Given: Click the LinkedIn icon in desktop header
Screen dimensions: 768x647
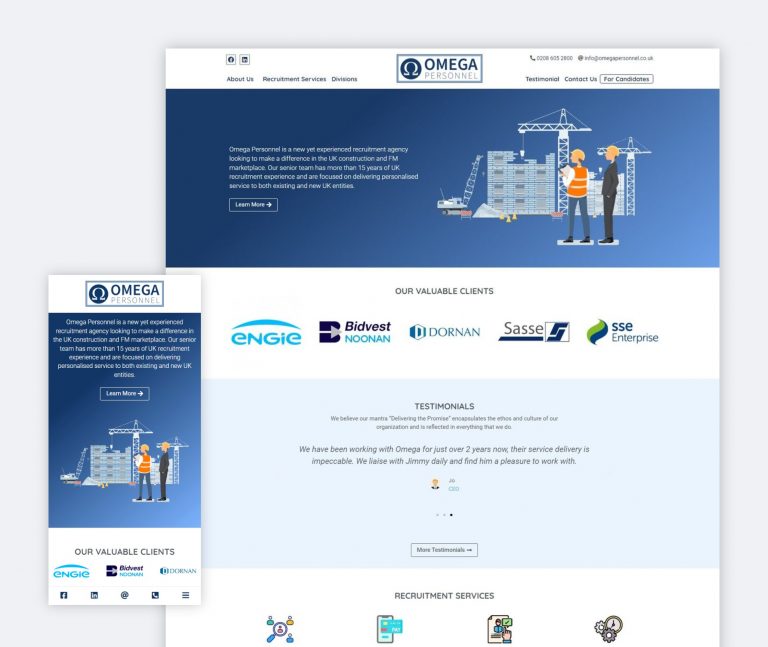Looking at the screenshot, I should tap(245, 60).
